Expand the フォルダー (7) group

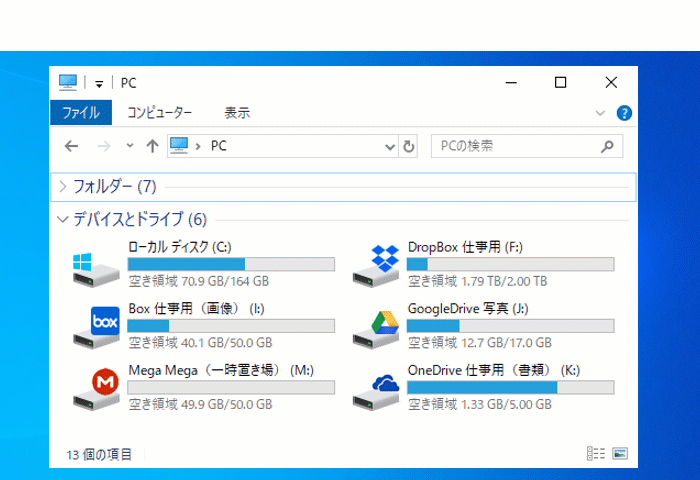tap(63, 186)
